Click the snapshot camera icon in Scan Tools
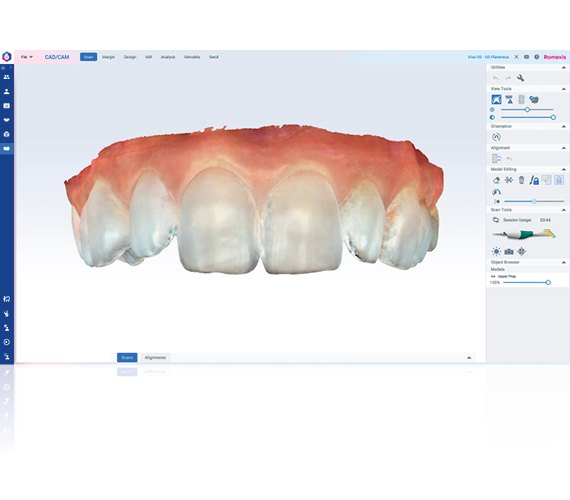Image resolution: width=570 pixels, height=500 pixels. click(x=509, y=251)
